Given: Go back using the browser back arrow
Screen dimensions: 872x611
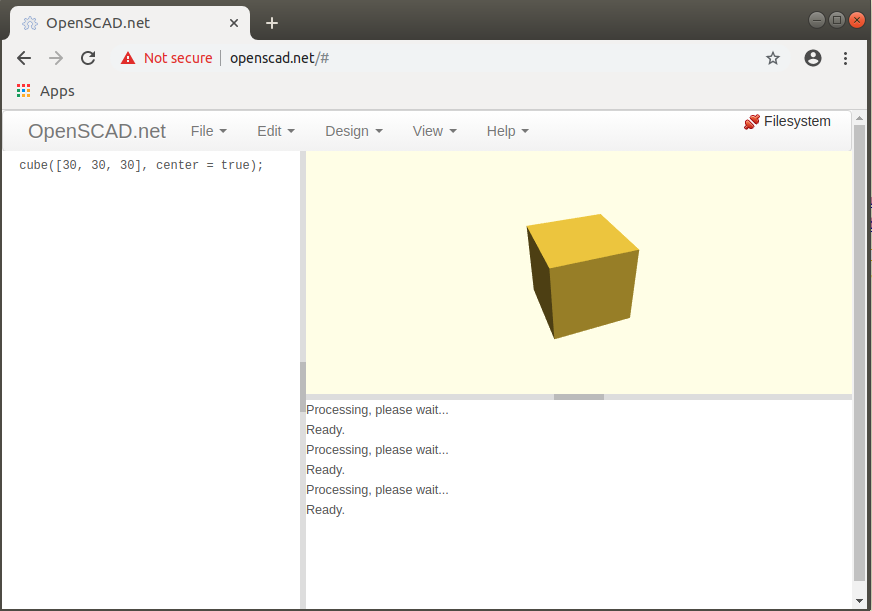Looking at the screenshot, I should click(x=24, y=58).
